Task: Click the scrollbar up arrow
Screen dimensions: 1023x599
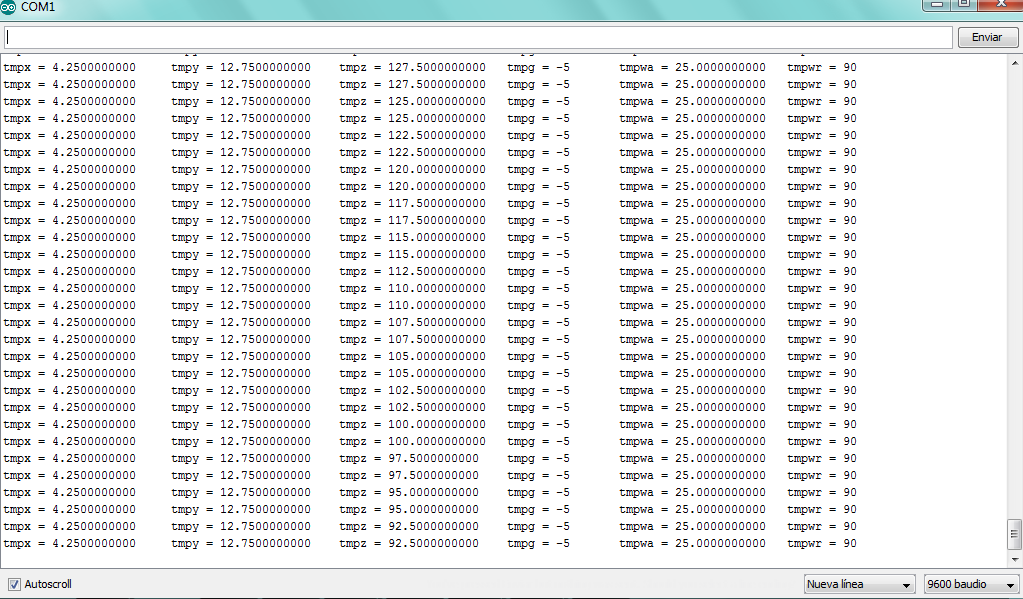Action: (1015, 63)
